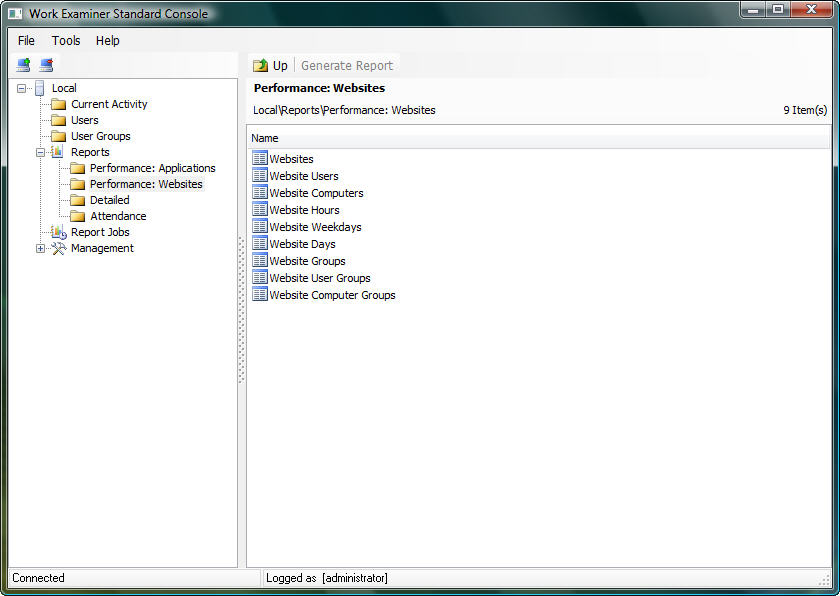Click the Website Days report icon
840x596 pixels.
(260, 243)
